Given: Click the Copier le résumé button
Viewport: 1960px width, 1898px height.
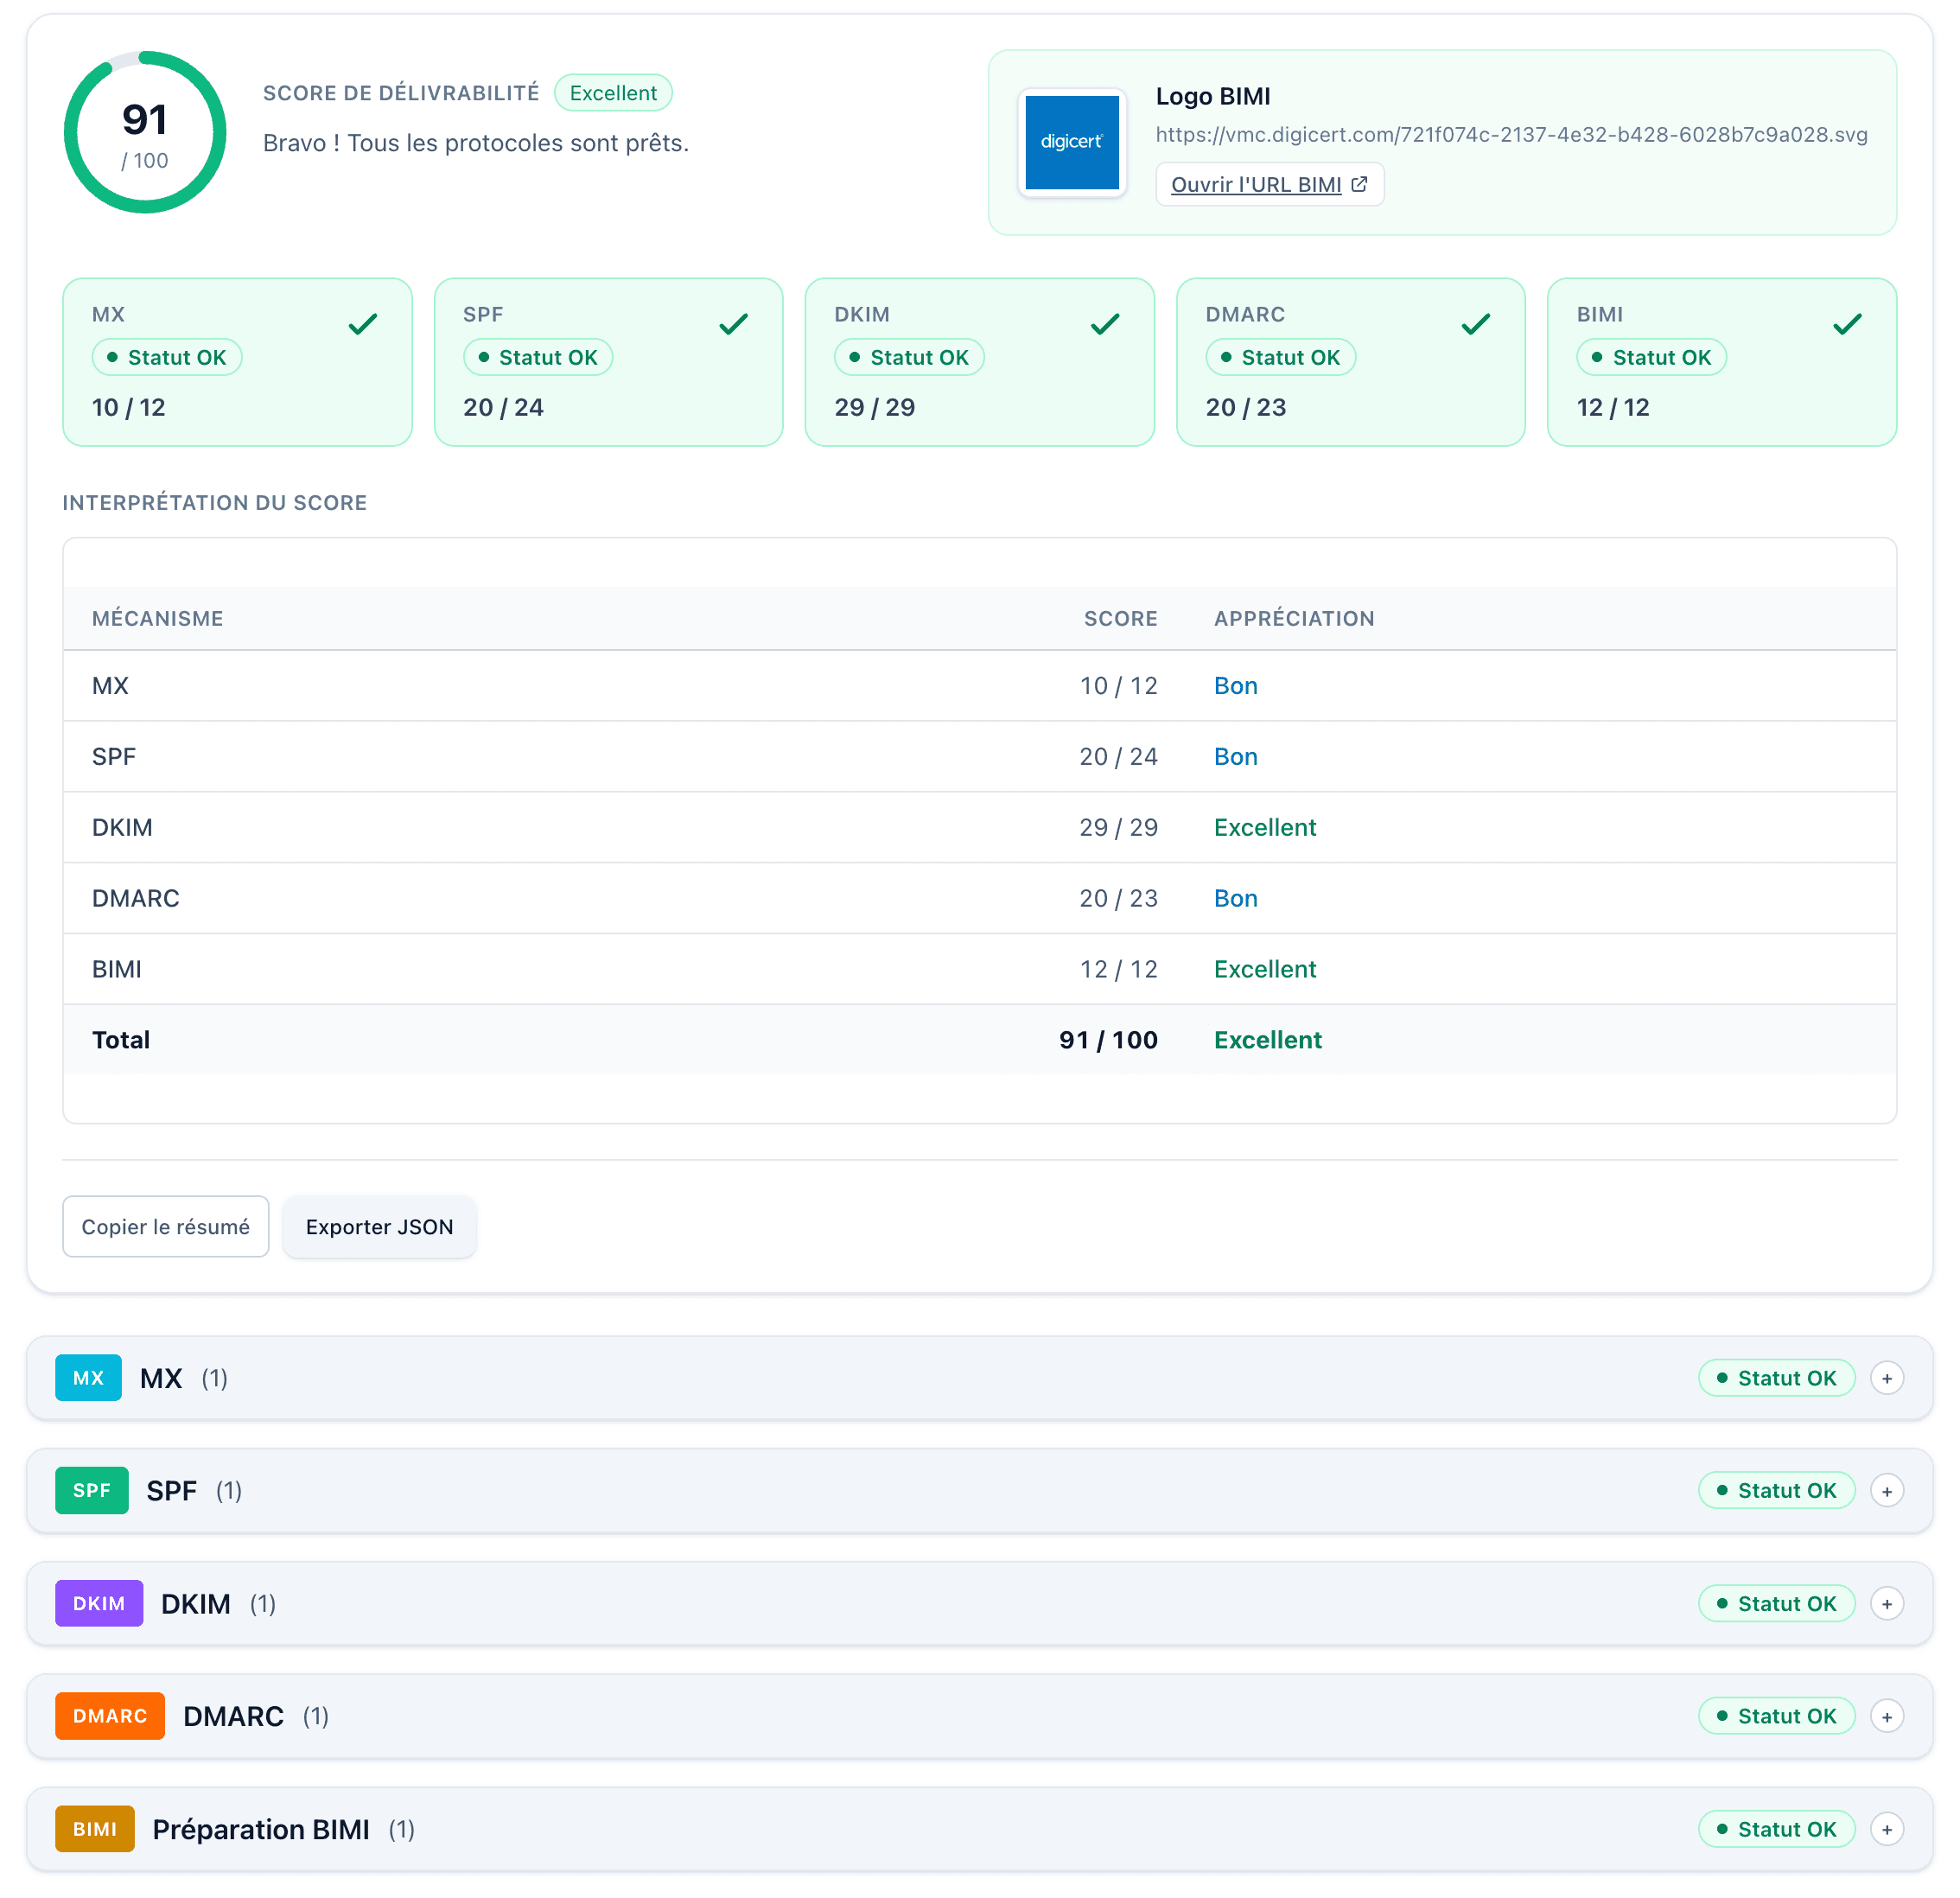Looking at the screenshot, I should [x=165, y=1226].
